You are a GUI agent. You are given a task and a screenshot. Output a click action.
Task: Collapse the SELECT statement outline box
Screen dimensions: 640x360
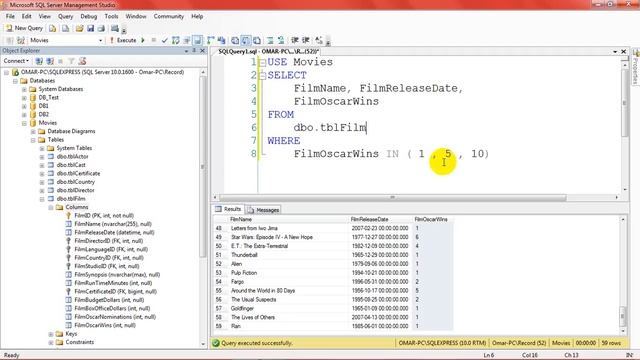click(263, 76)
